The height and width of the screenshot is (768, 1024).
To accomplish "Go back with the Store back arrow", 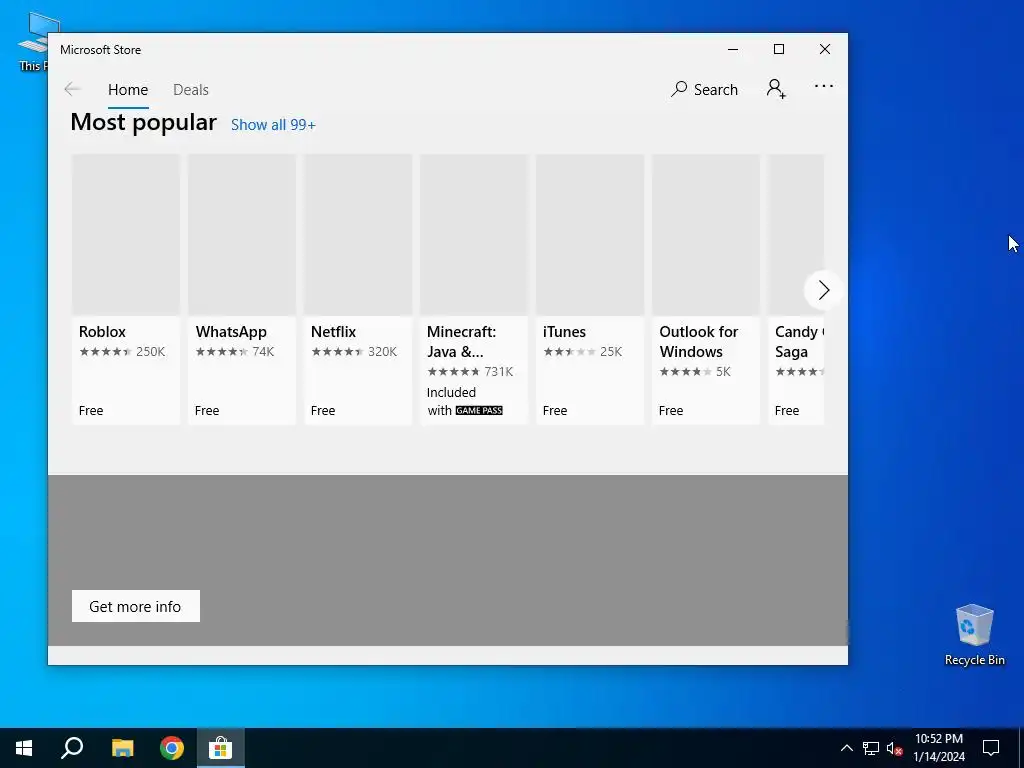I will (x=72, y=89).
